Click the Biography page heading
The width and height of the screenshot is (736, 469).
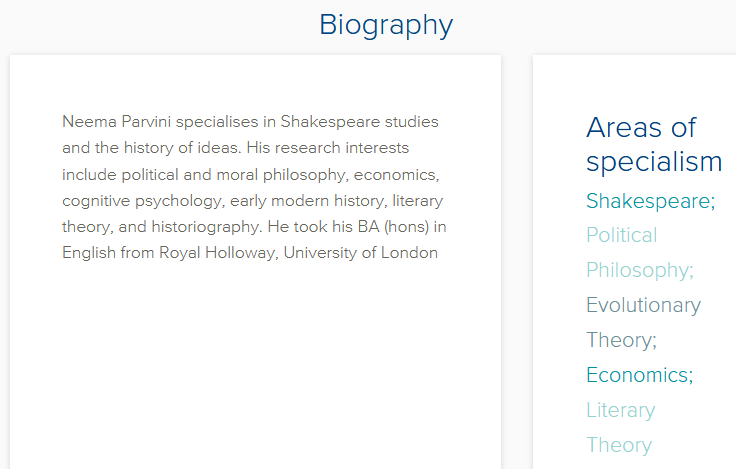pyautogui.click(x=386, y=25)
